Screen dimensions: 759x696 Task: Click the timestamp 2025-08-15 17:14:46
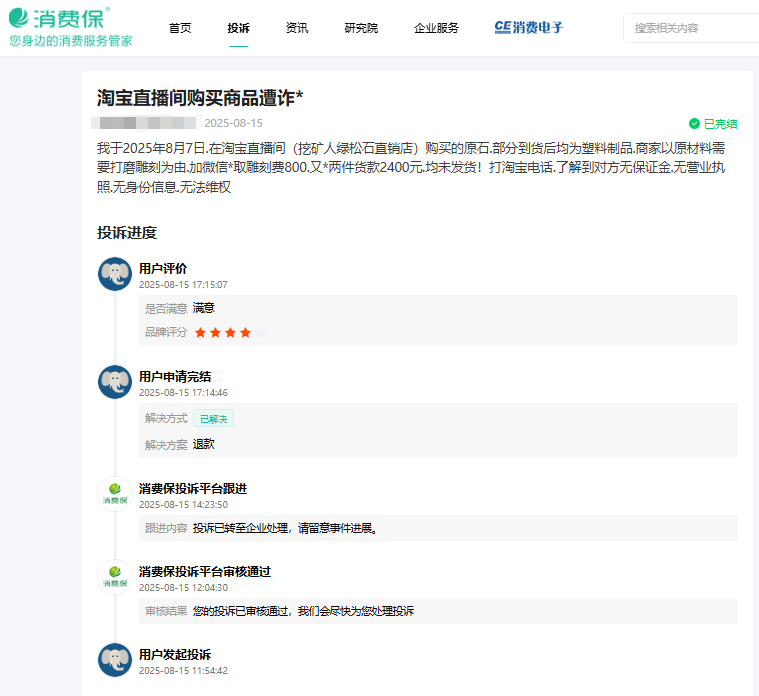click(183, 393)
